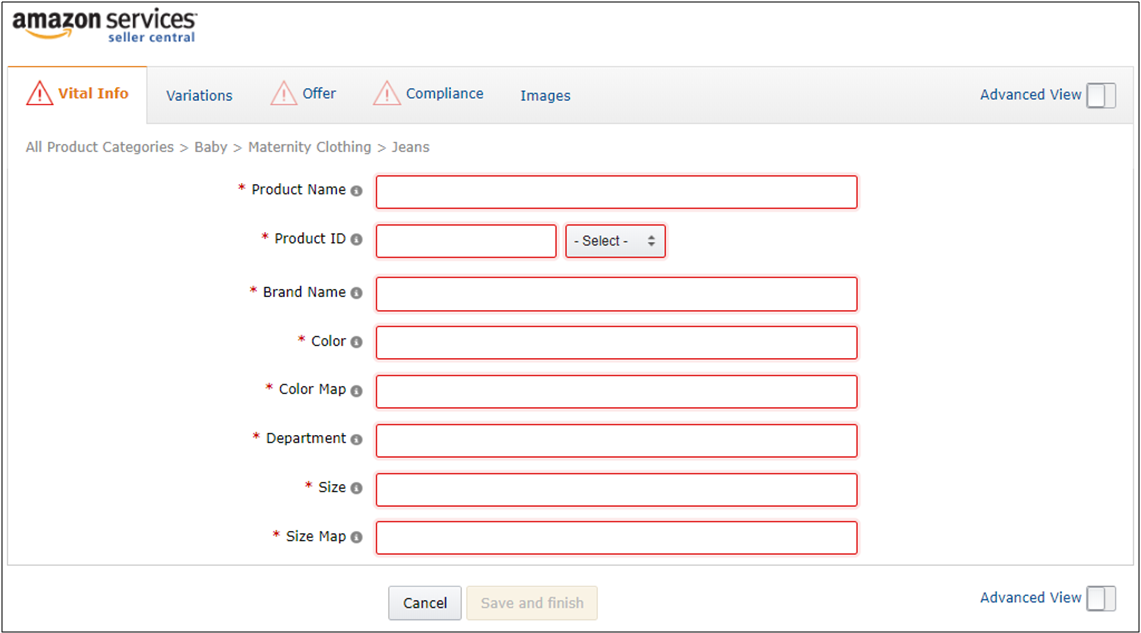Go to the Compliance tab
This screenshot has width=1141, height=633.
click(444, 94)
